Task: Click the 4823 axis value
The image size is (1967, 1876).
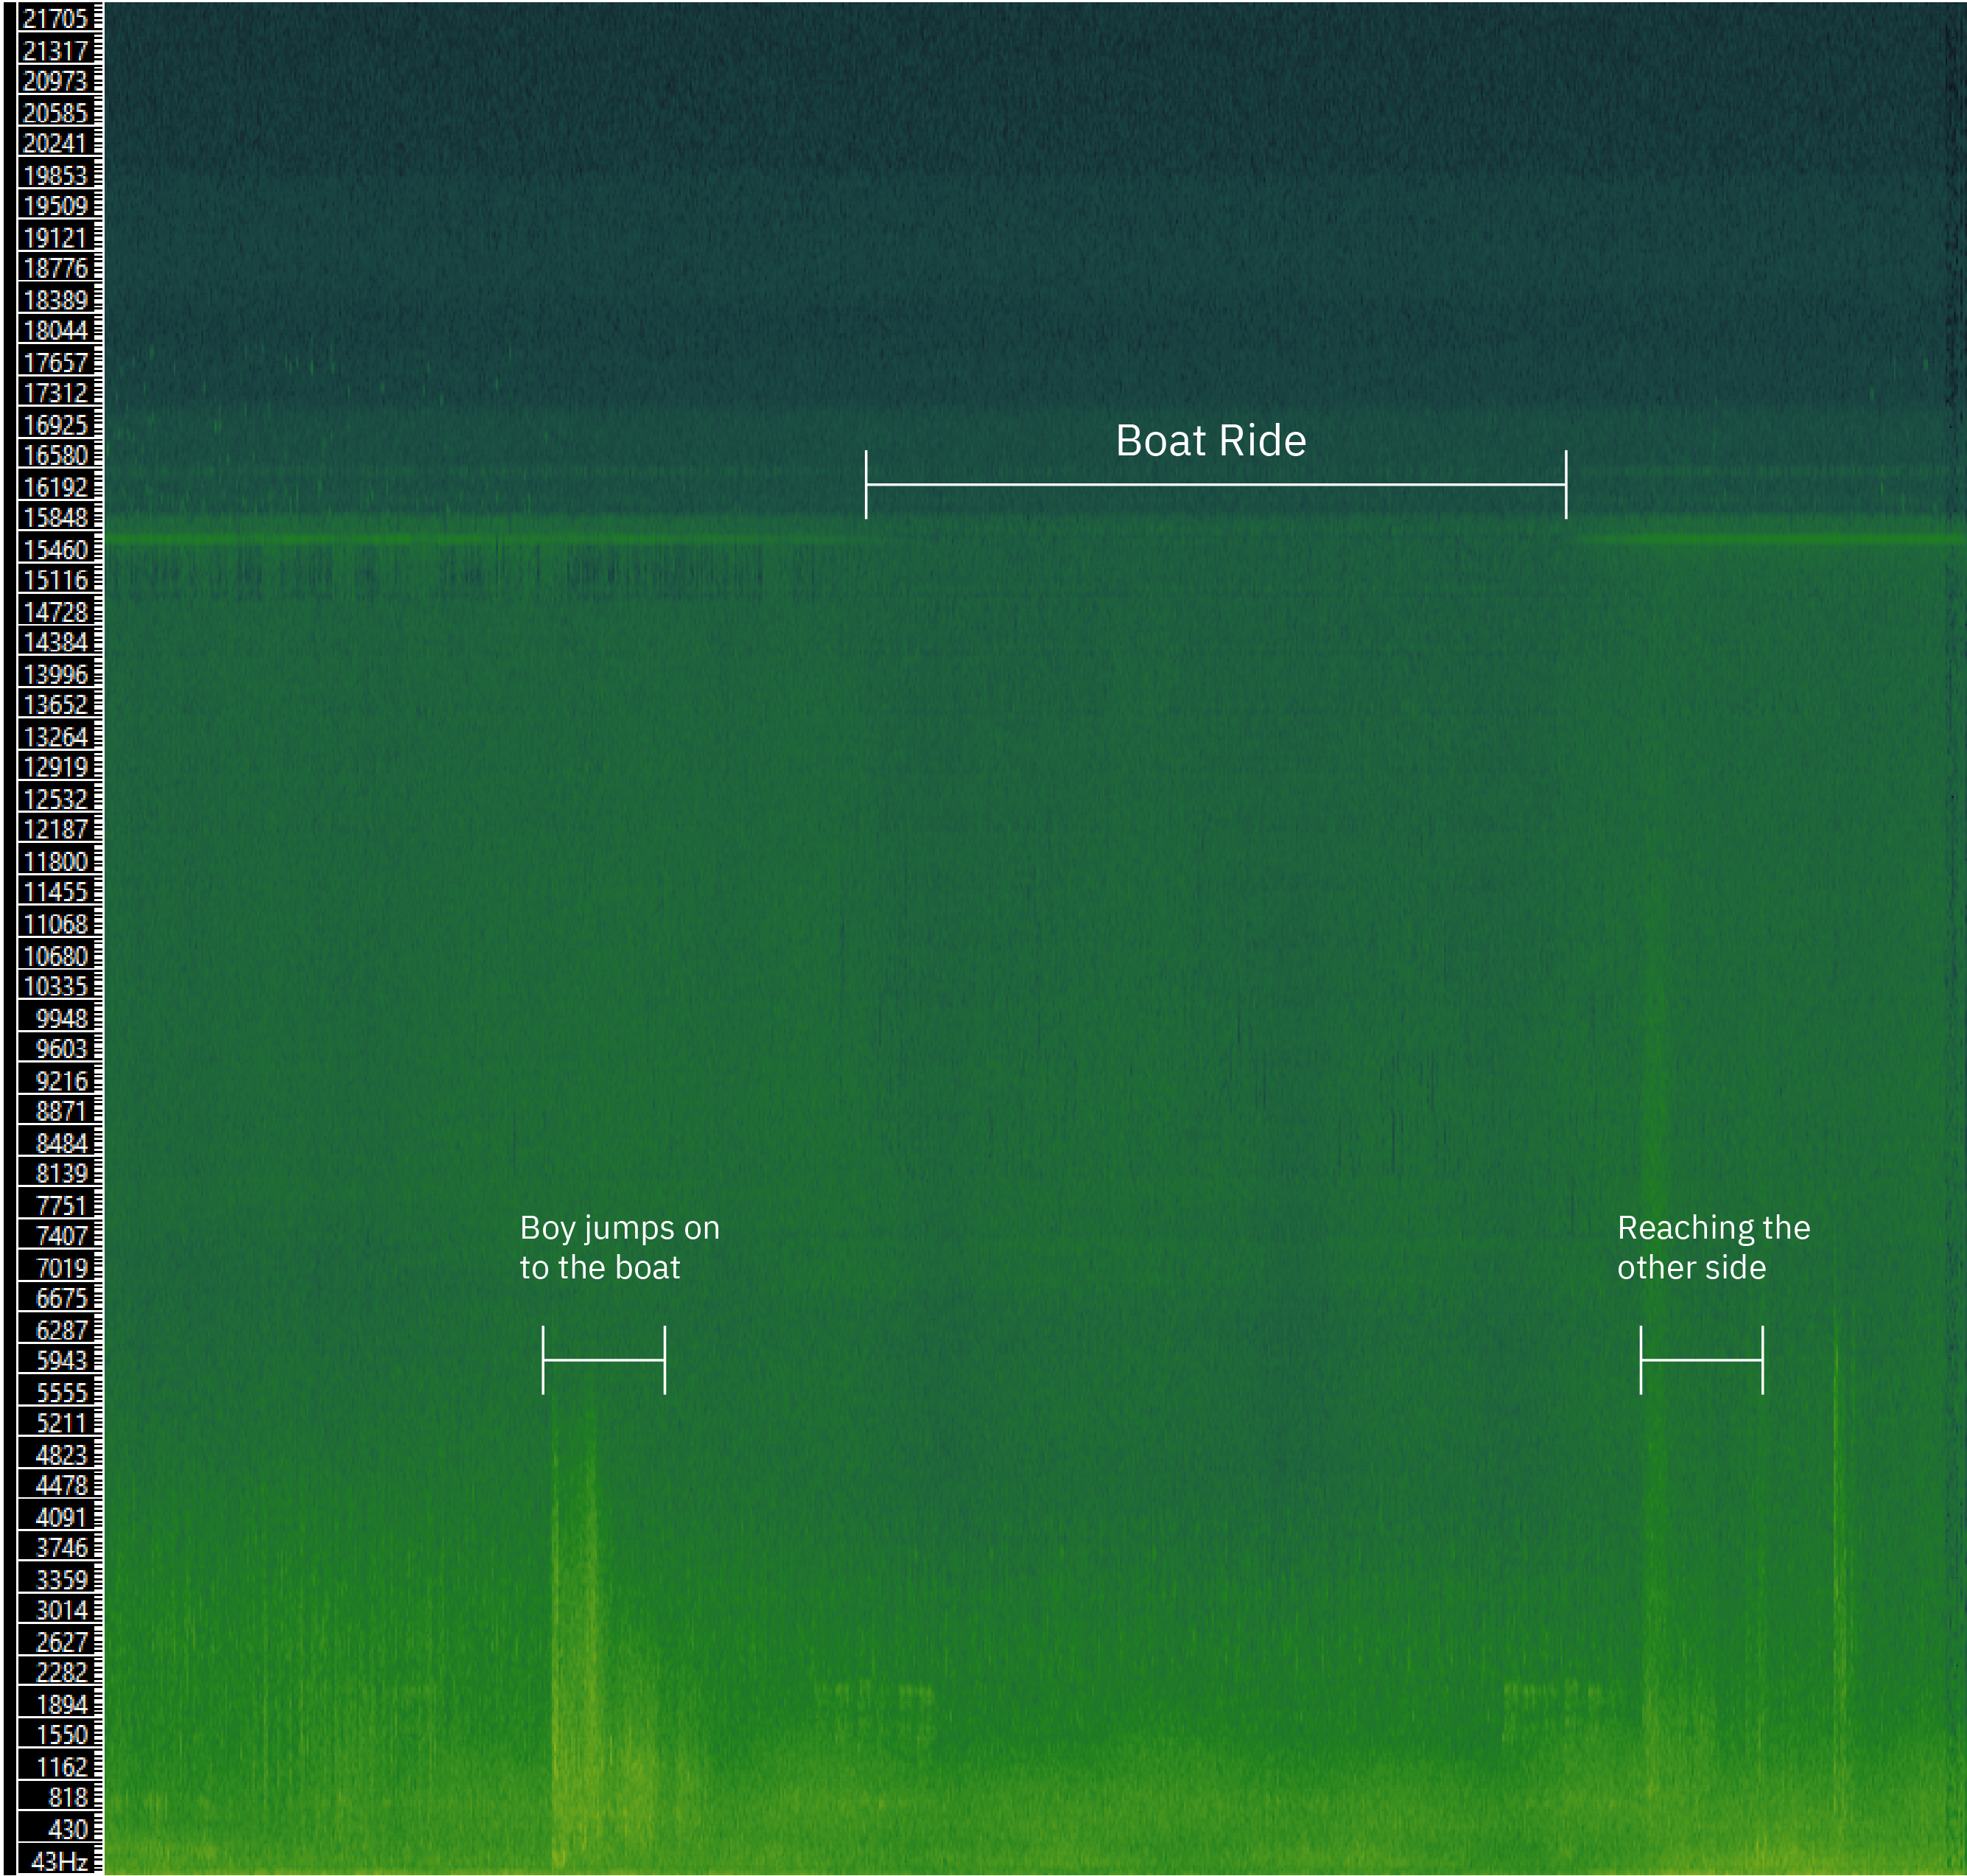Action: [62, 1454]
